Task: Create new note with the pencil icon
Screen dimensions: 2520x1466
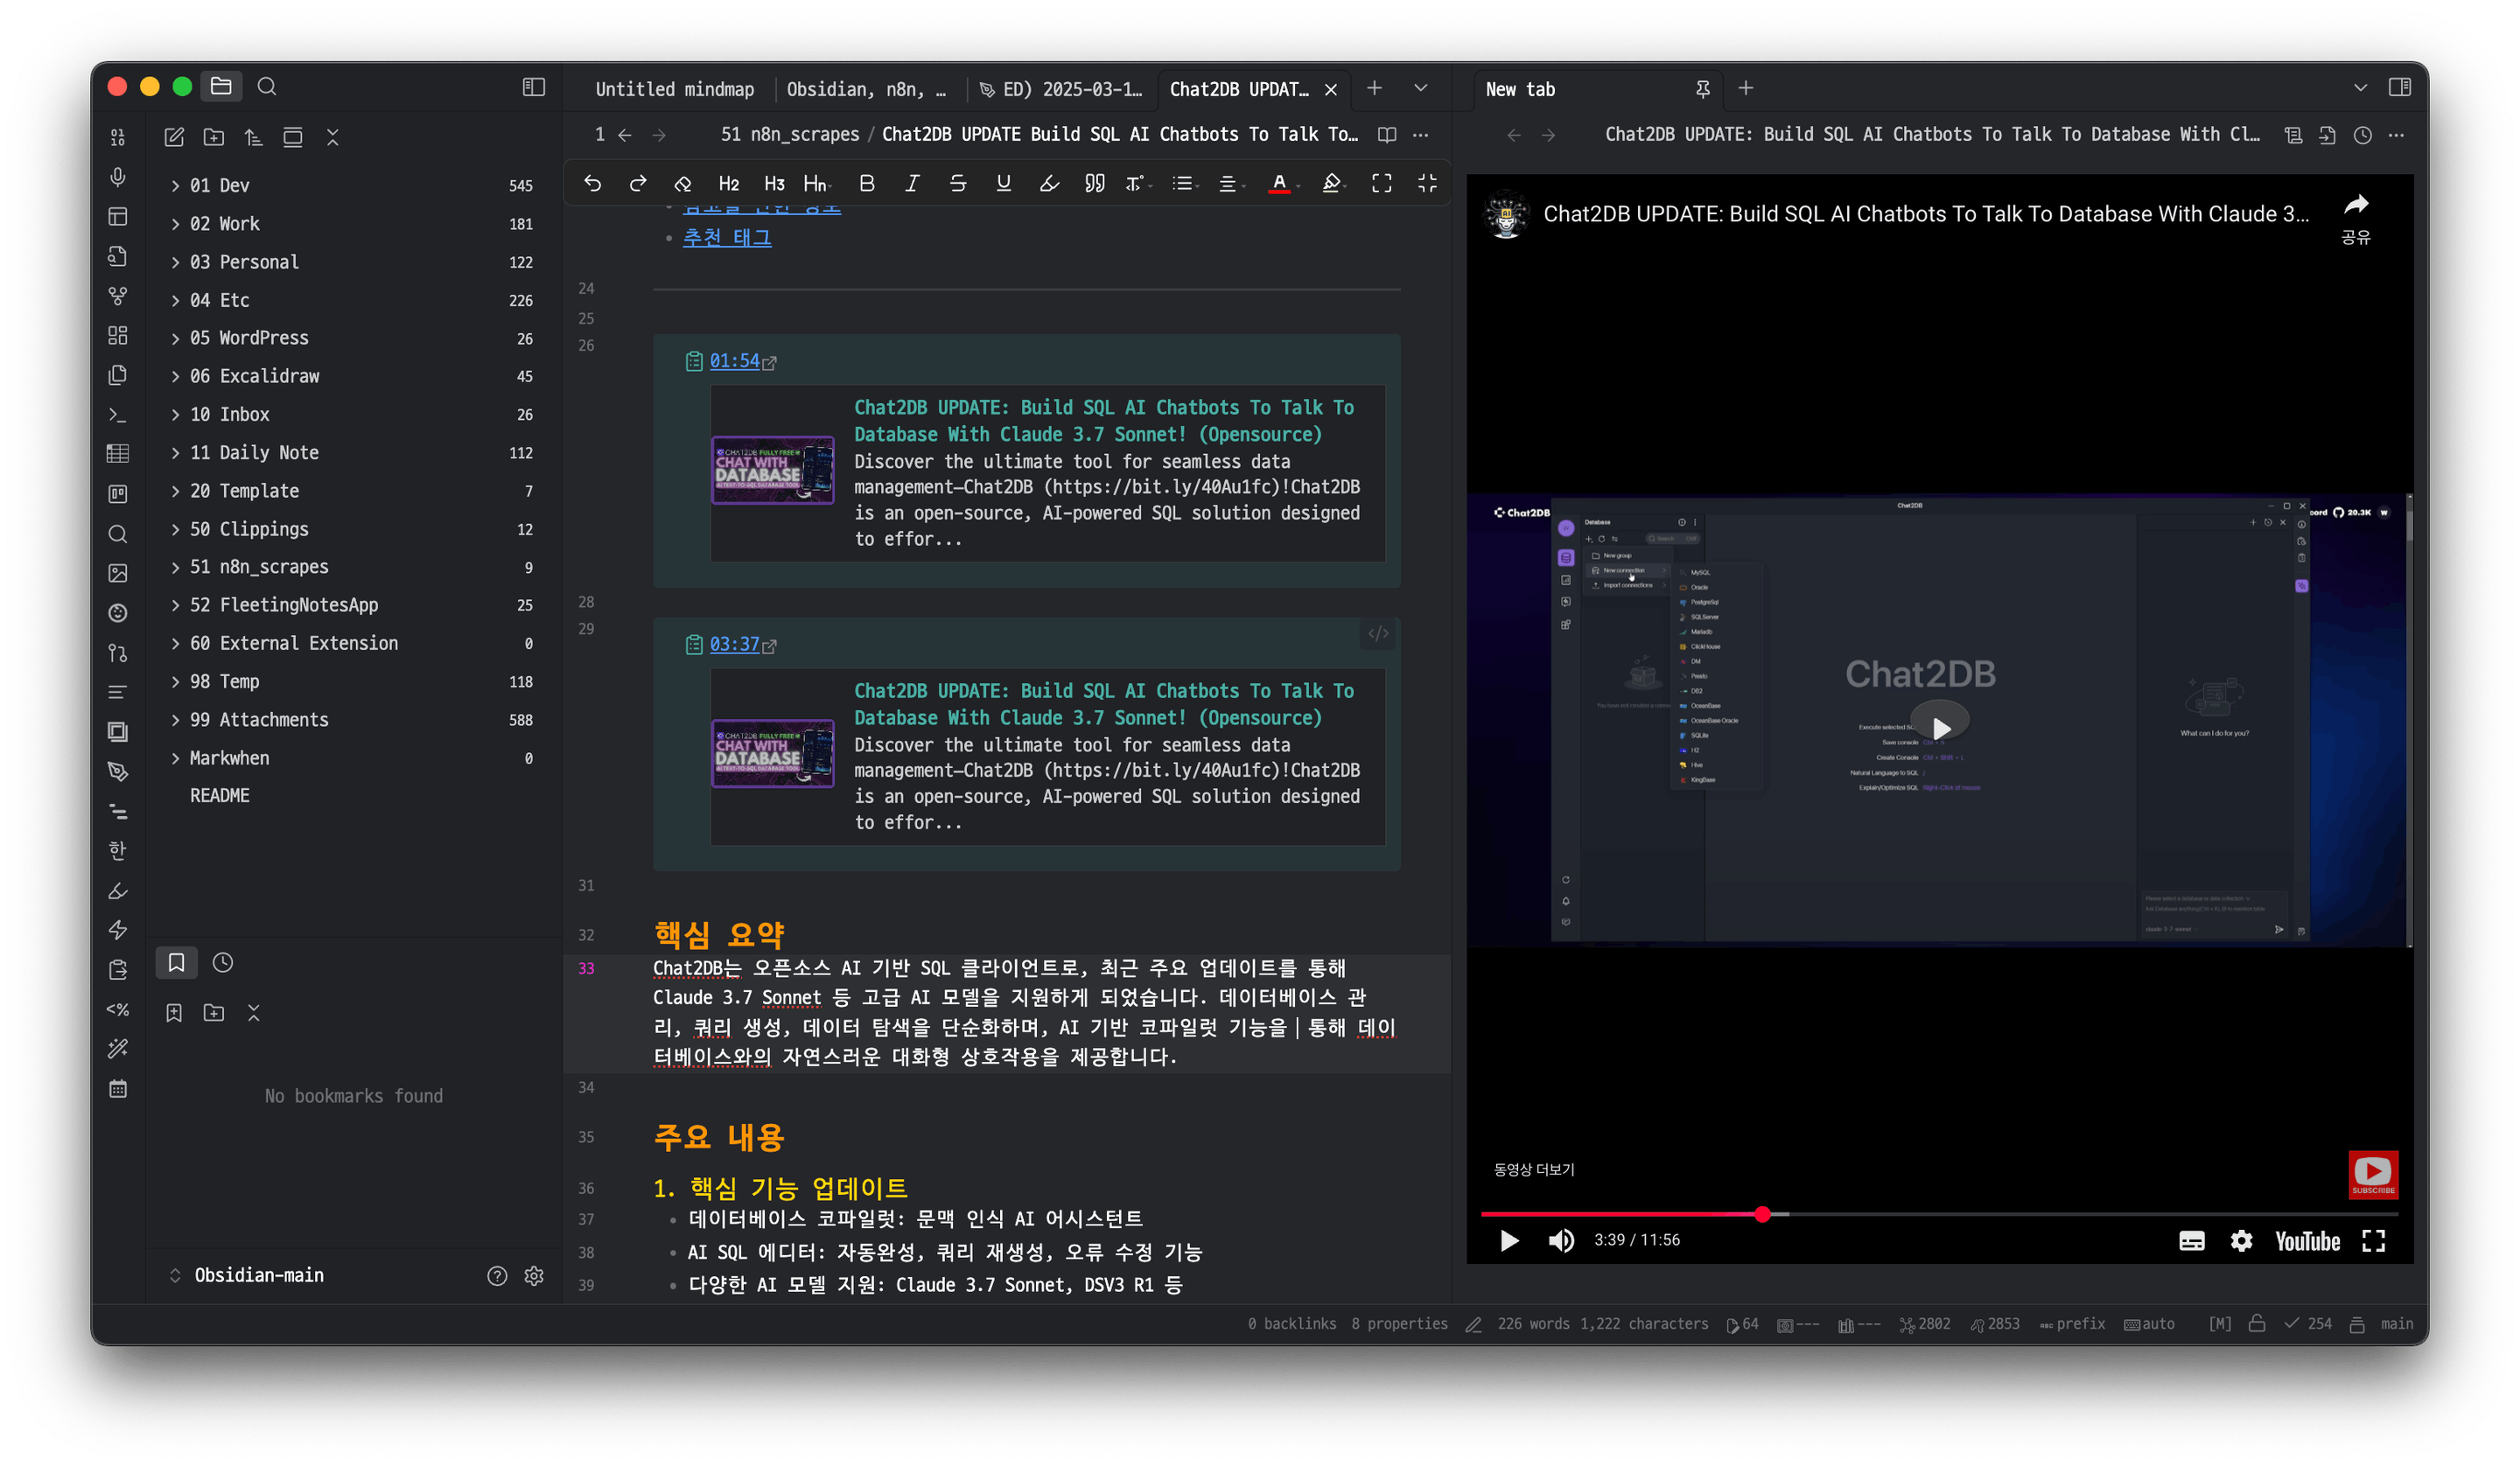Action: coord(174,137)
